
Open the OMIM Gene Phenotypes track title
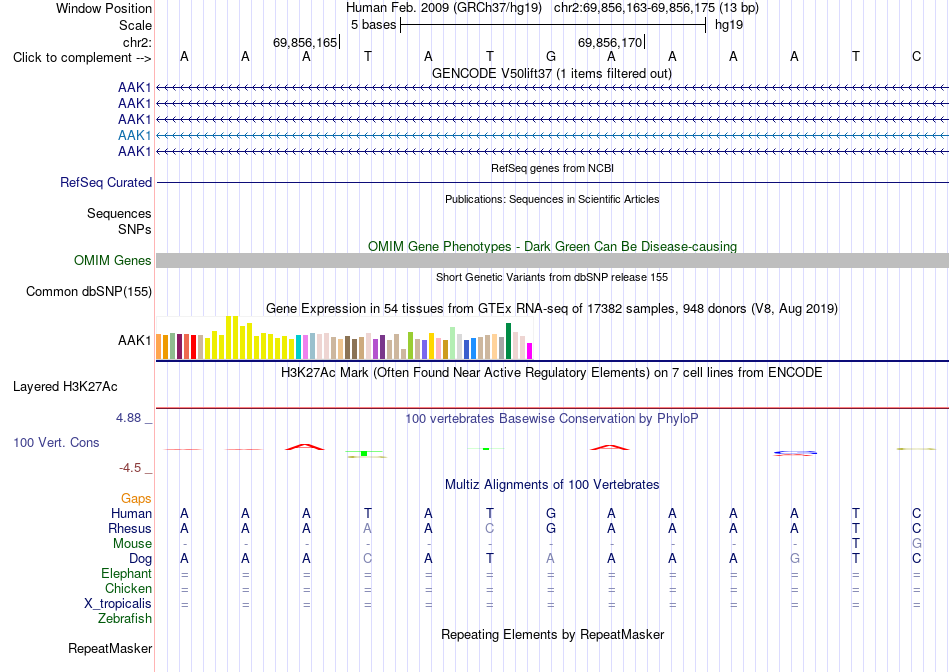pos(552,246)
